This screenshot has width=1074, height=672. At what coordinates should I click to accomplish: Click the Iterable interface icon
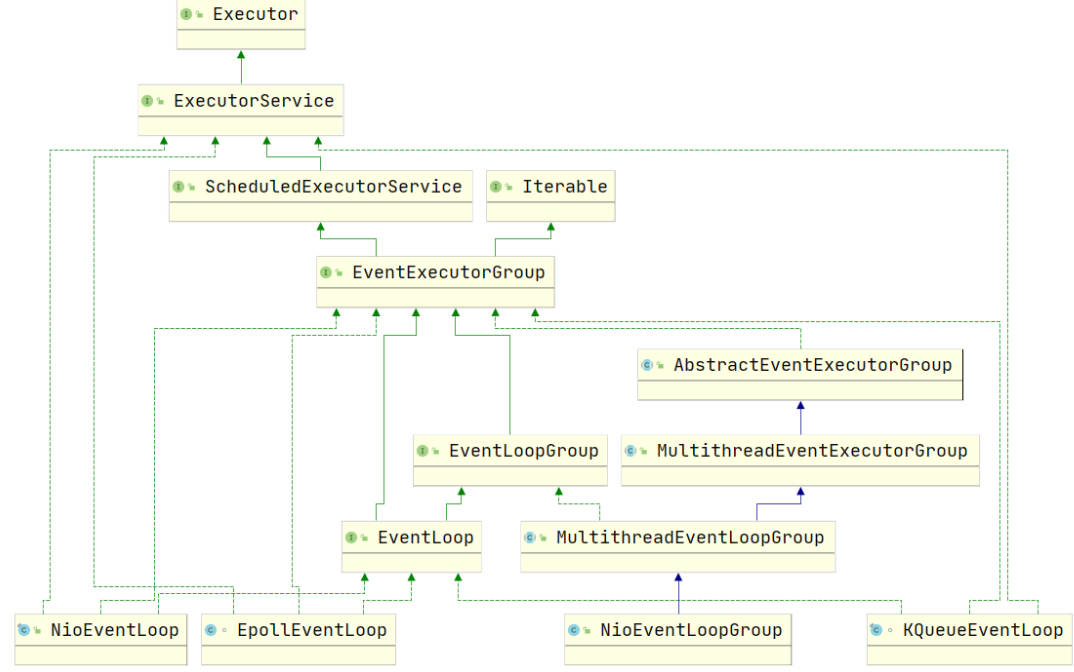(497, 187)
